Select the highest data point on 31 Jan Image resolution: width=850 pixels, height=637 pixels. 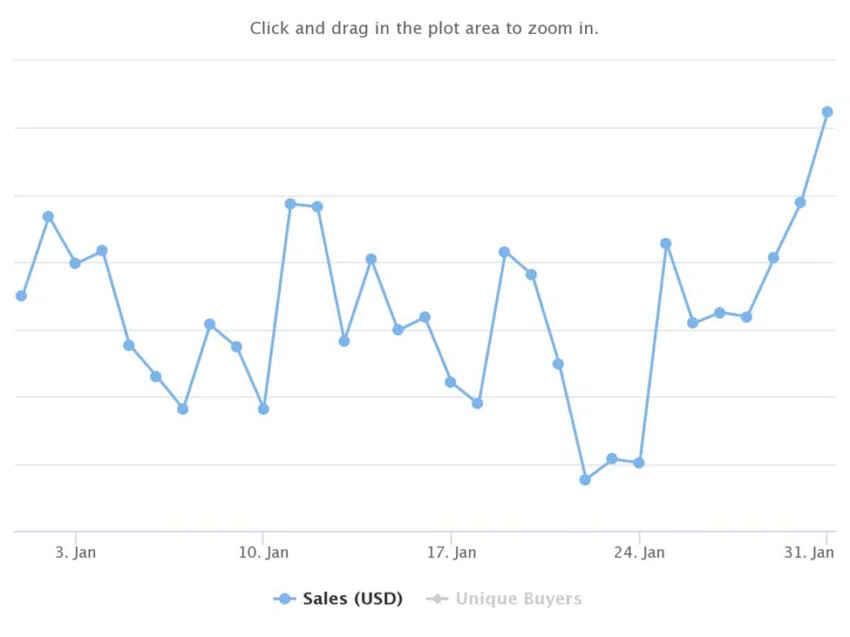click(827, 112)
